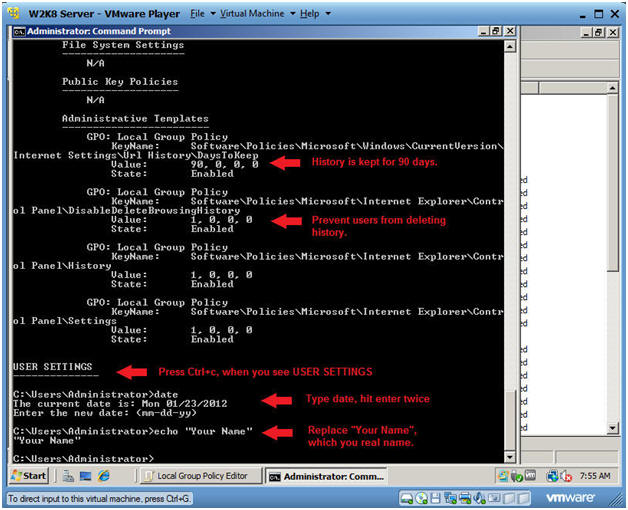Viewport: 628px width, 510px height.
Task: Click the Show Desktop quick launch icon
Action: [x=85, y=476]
